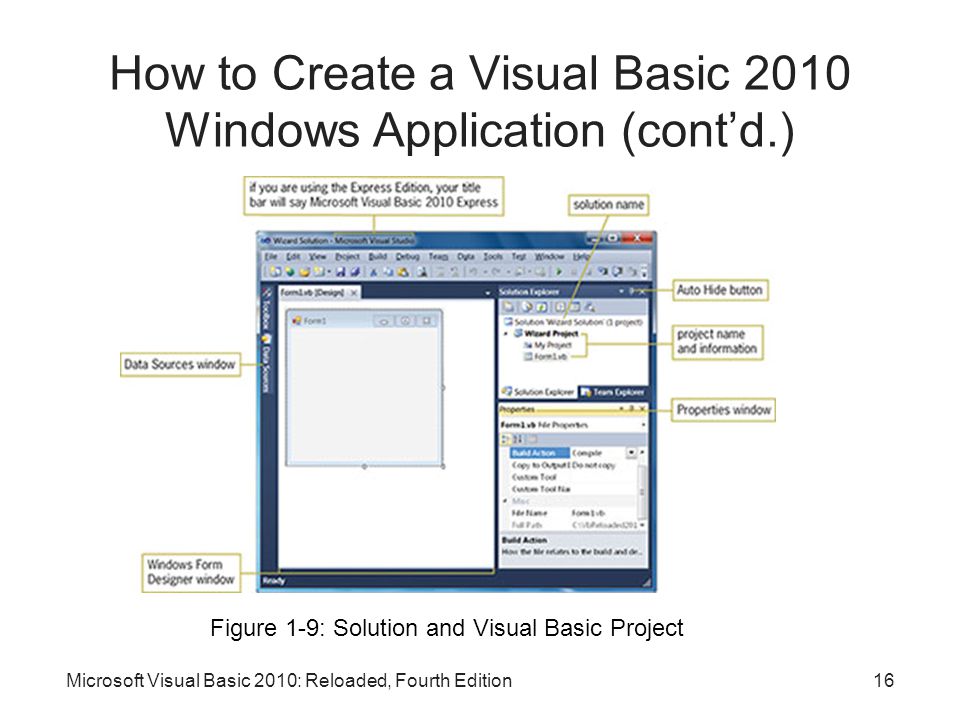Click the Open File folder icon
Image resolution: width=960 pixels, height=720 pixels.
[x=304, y=272]
